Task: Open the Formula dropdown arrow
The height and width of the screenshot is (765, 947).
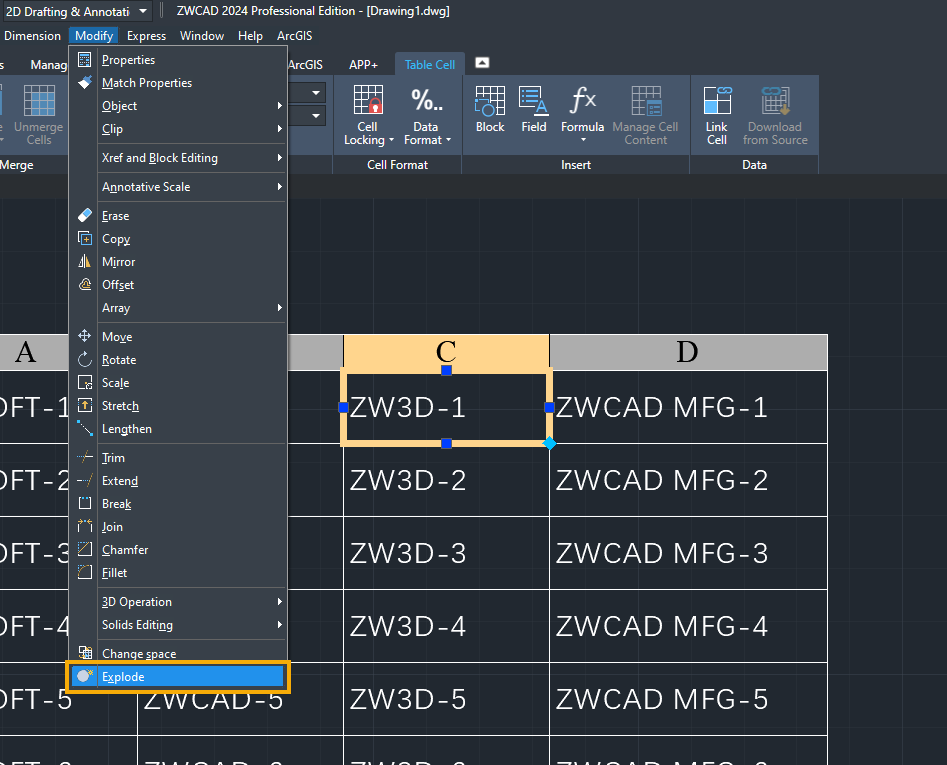Action: click(583, 140)
